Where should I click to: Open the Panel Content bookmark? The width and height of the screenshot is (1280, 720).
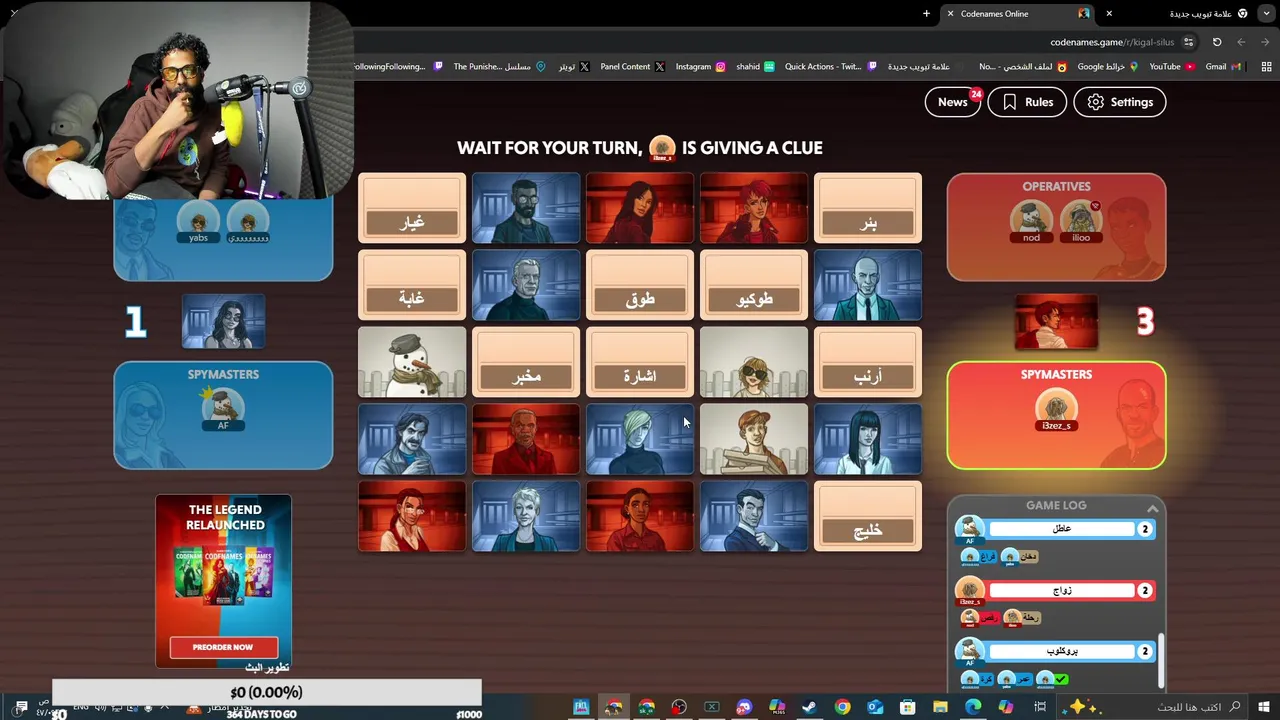[x=632, y=67]
